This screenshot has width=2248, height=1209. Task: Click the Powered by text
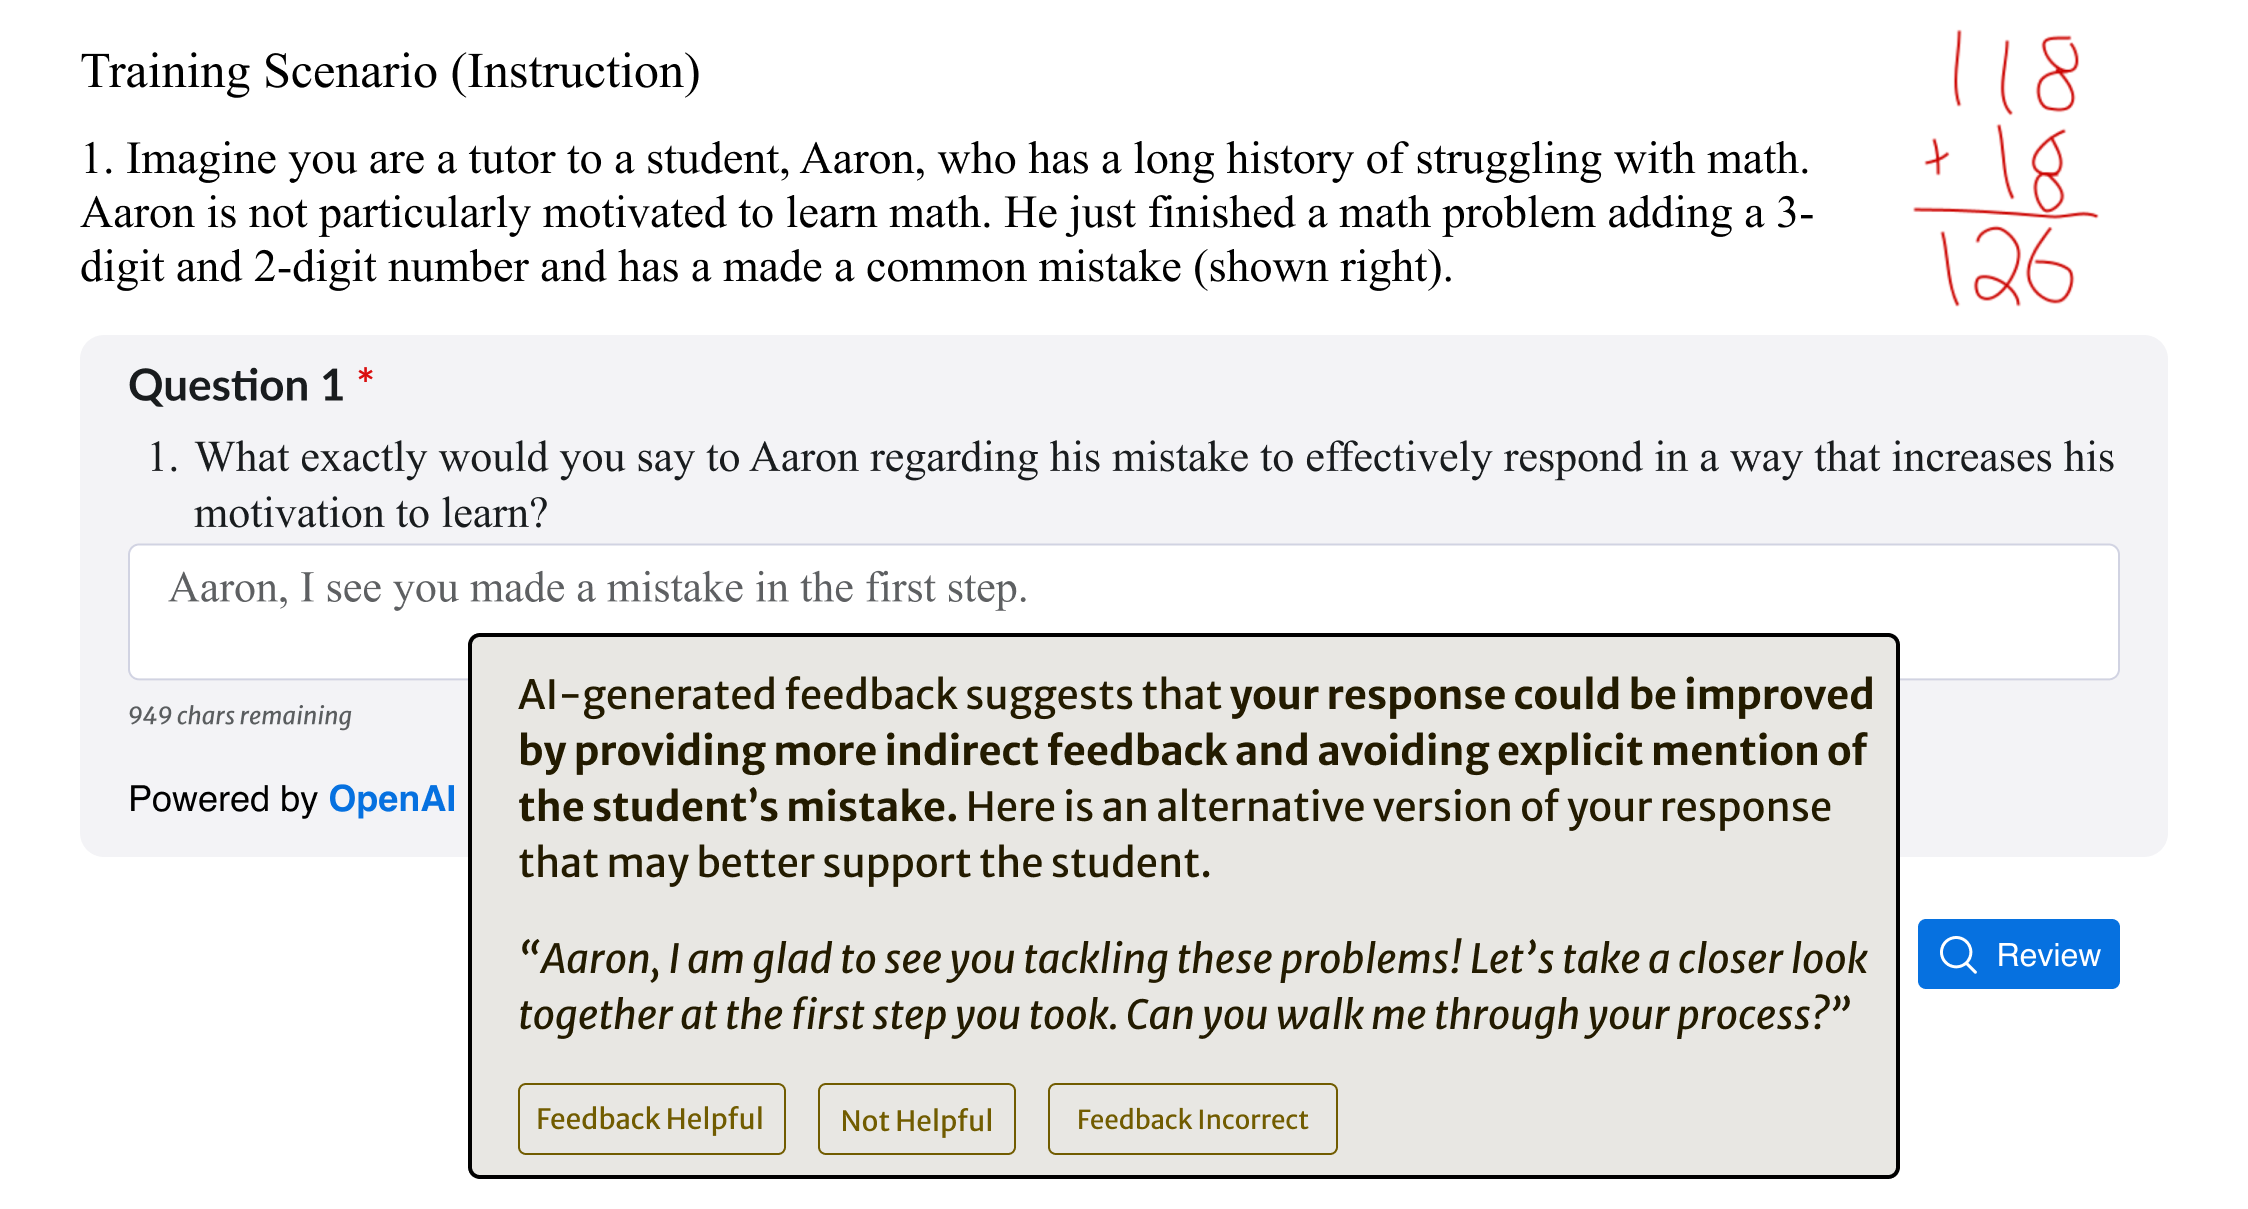[223, 798]
